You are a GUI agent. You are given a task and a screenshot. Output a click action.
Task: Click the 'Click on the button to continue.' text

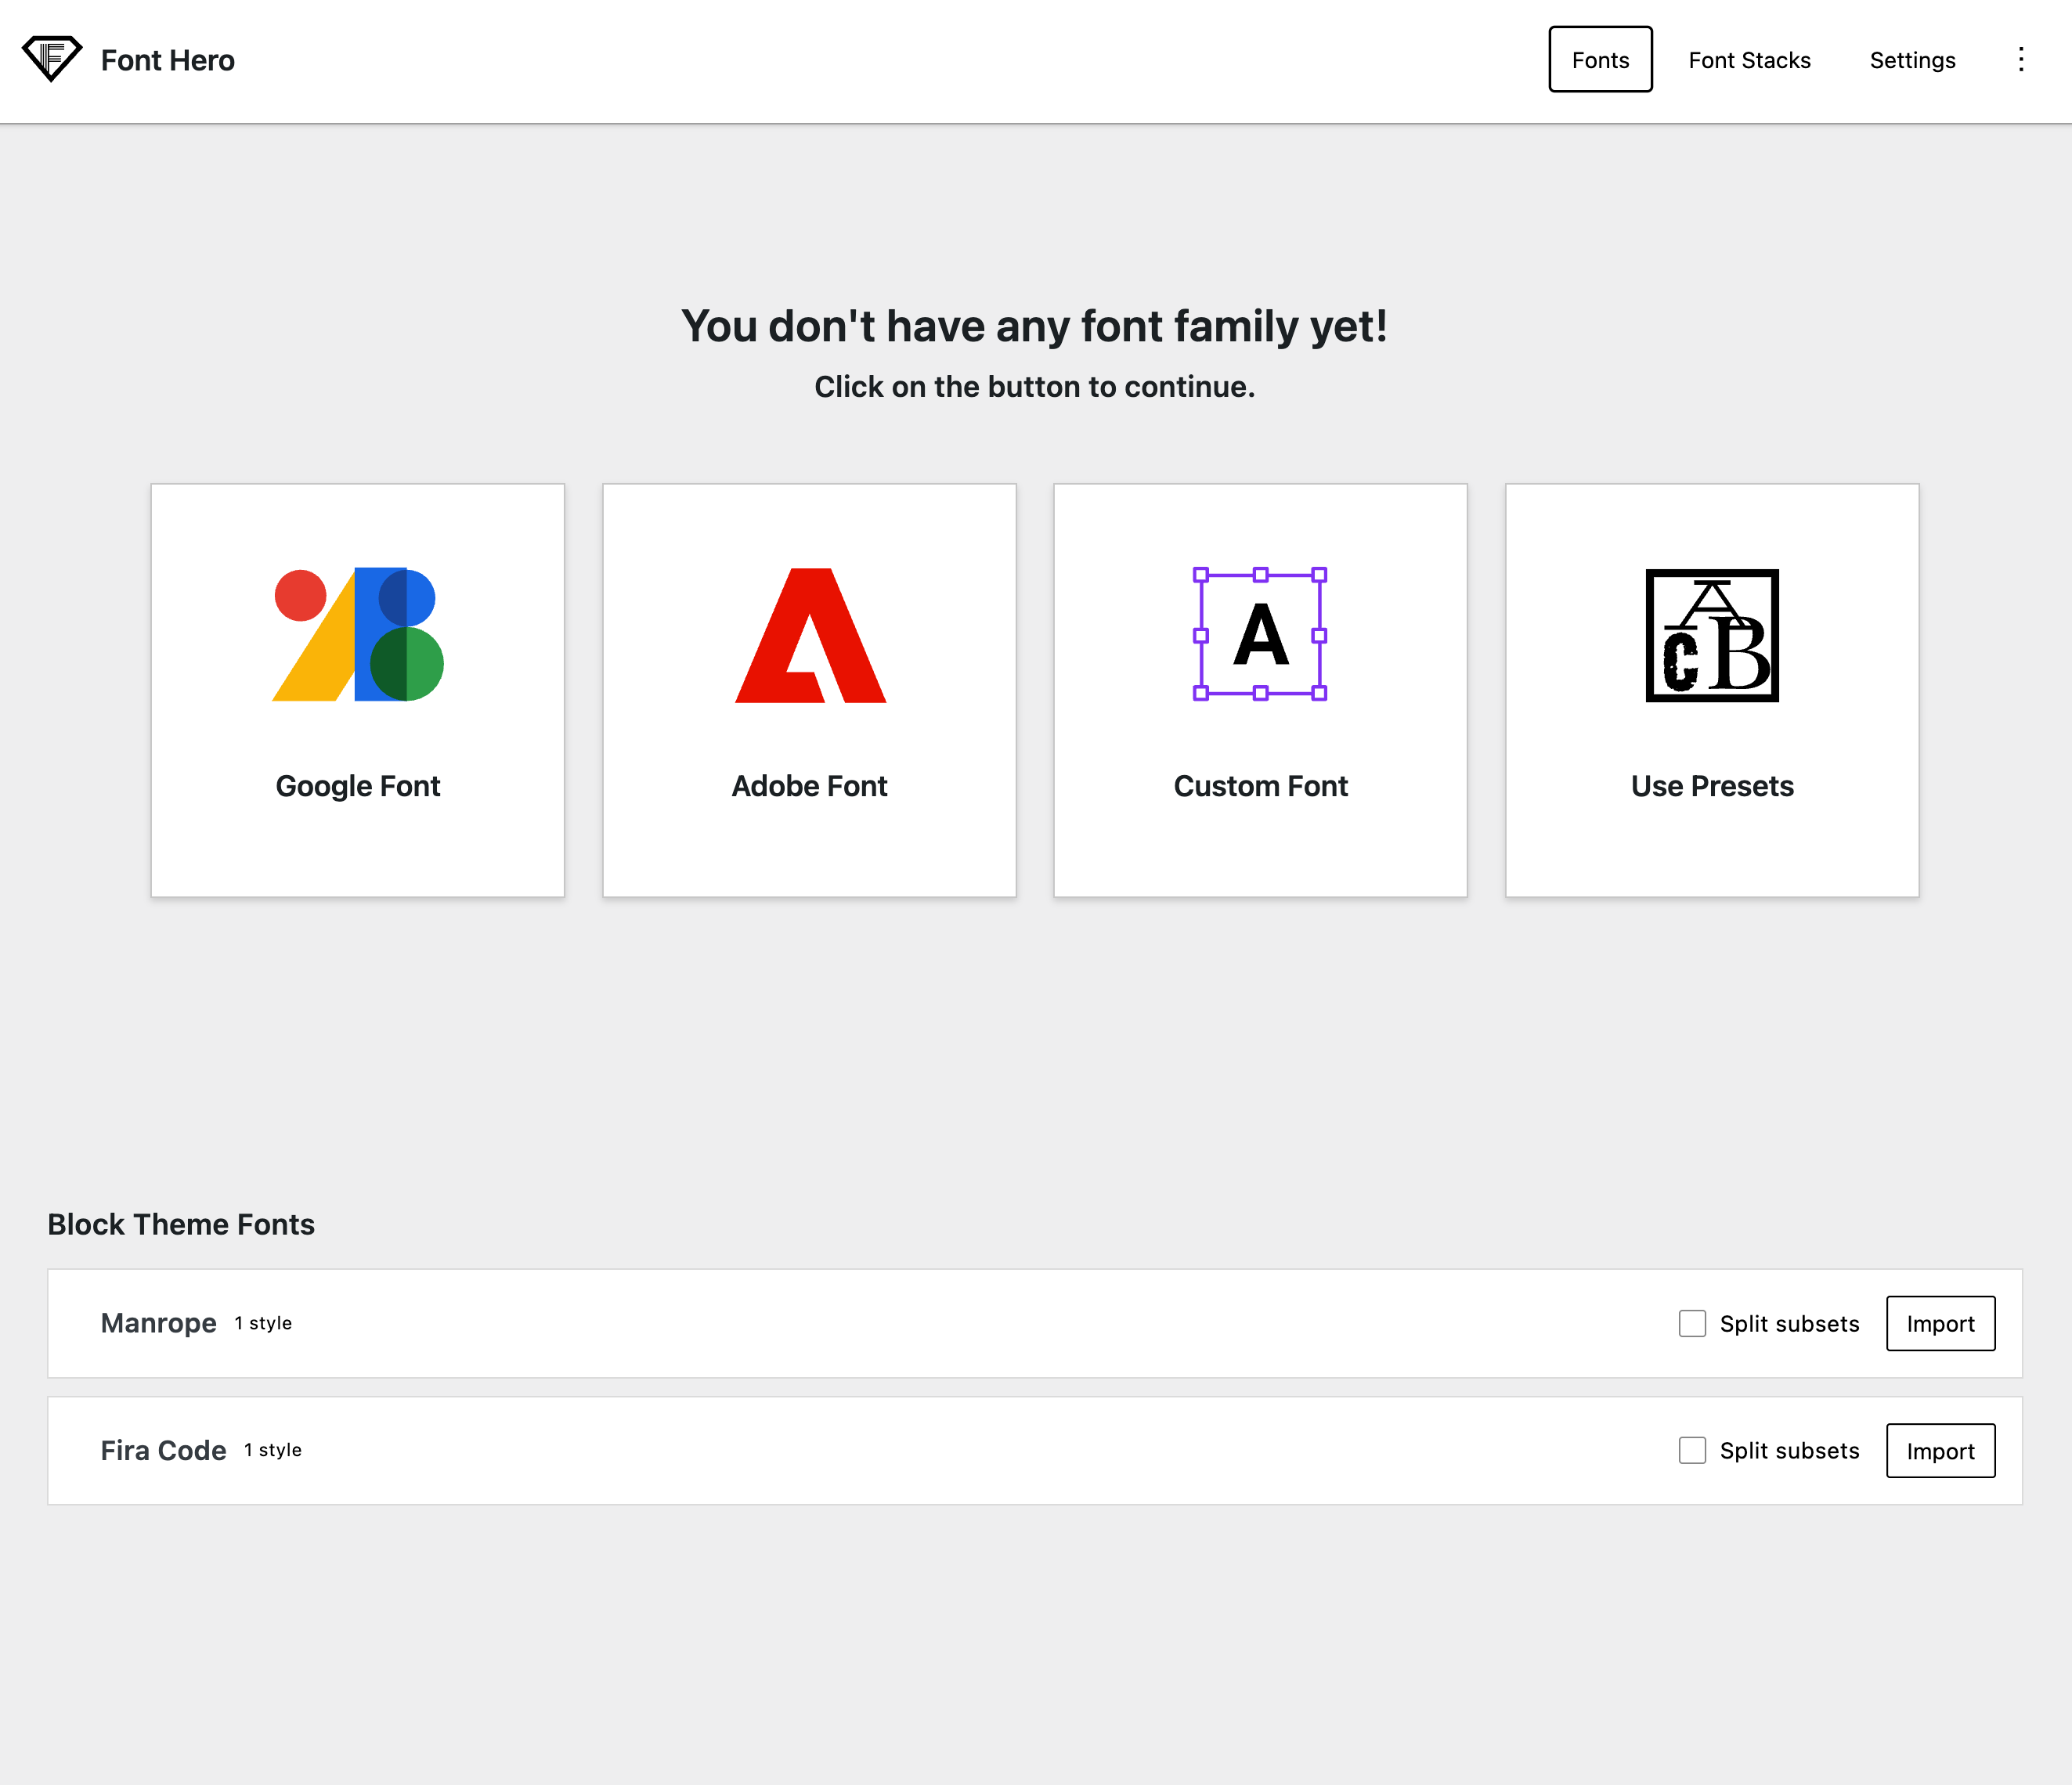(1035, 387)
